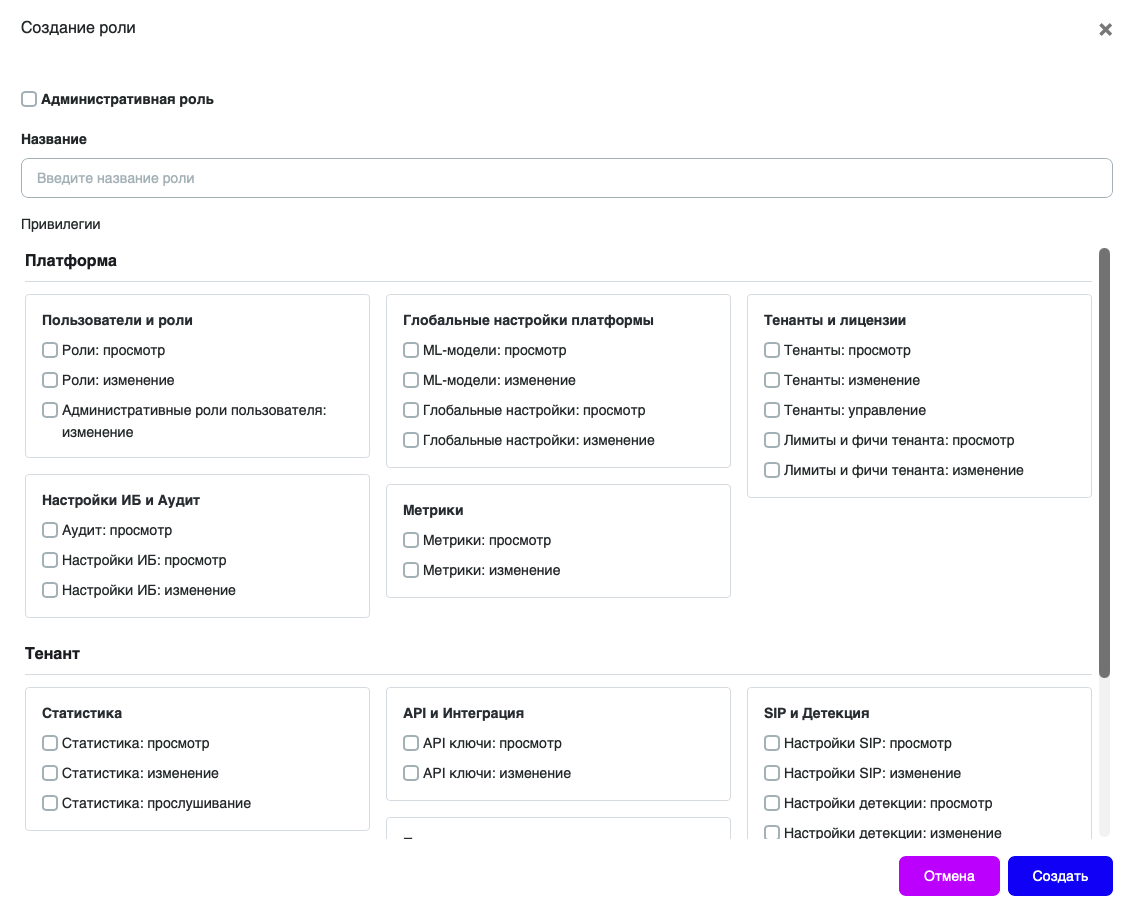Click the Метрики group title
This screenshot has width=1124, height=909.
coord(433,510)
